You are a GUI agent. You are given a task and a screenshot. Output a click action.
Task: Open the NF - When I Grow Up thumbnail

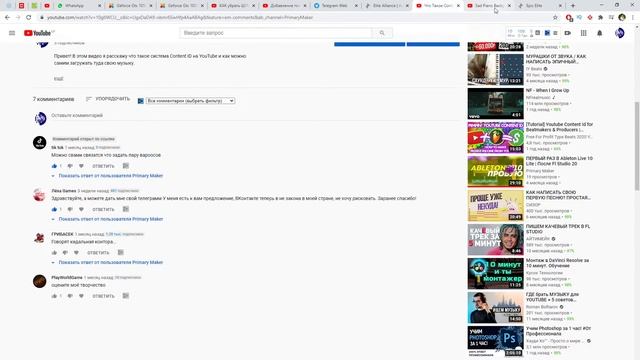[496, 104]
